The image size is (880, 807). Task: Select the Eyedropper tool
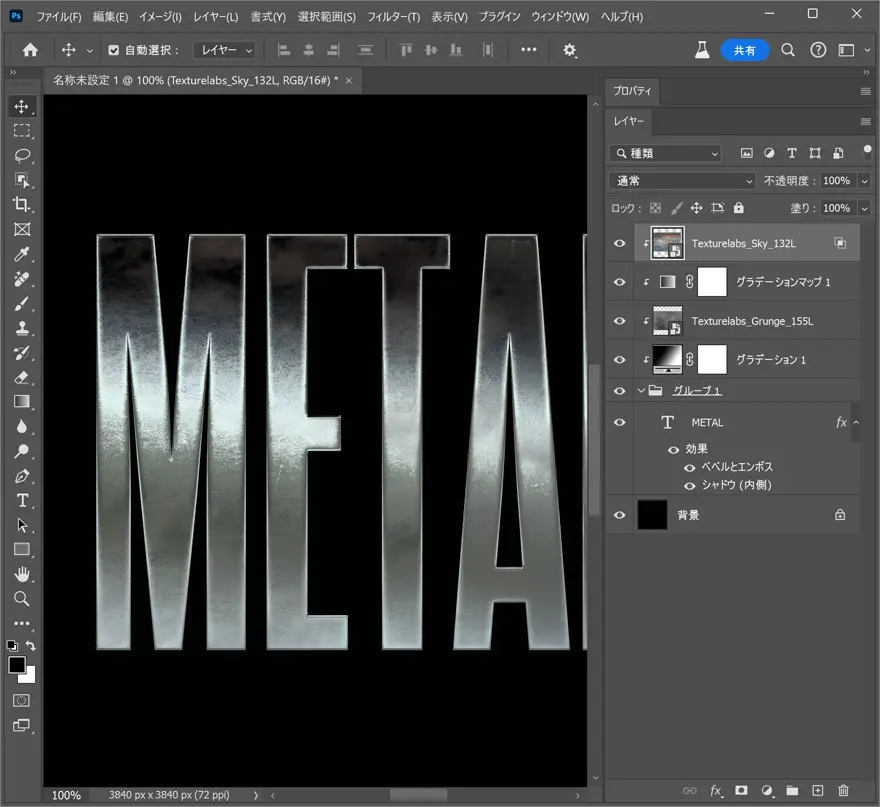pyautogui.click(x=21, y=254)
